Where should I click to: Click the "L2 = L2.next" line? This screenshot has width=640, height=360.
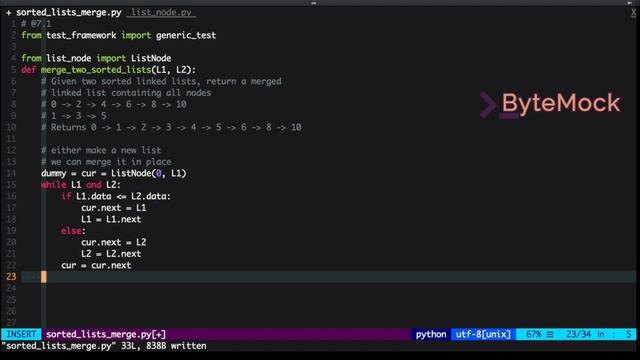[x=111, y=253]
